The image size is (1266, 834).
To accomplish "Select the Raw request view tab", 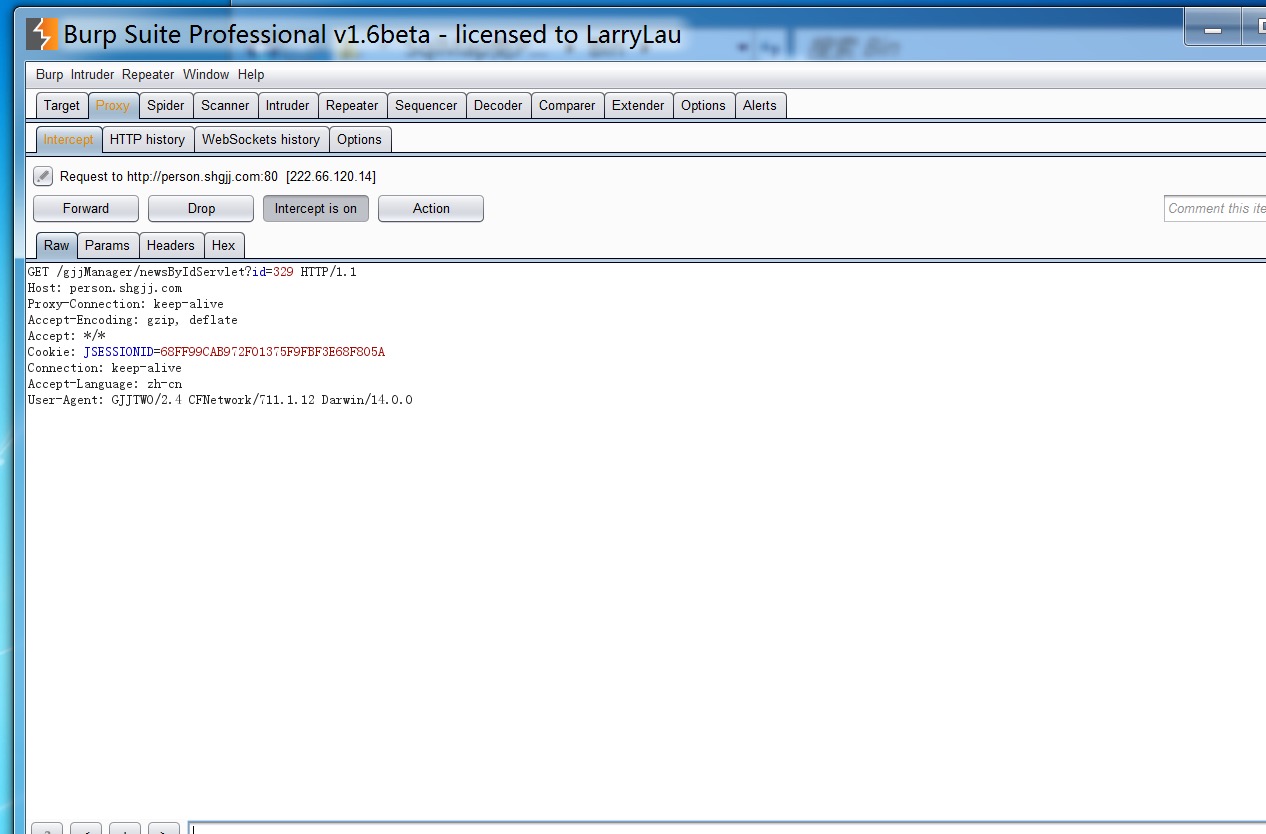I will point(57,245).
